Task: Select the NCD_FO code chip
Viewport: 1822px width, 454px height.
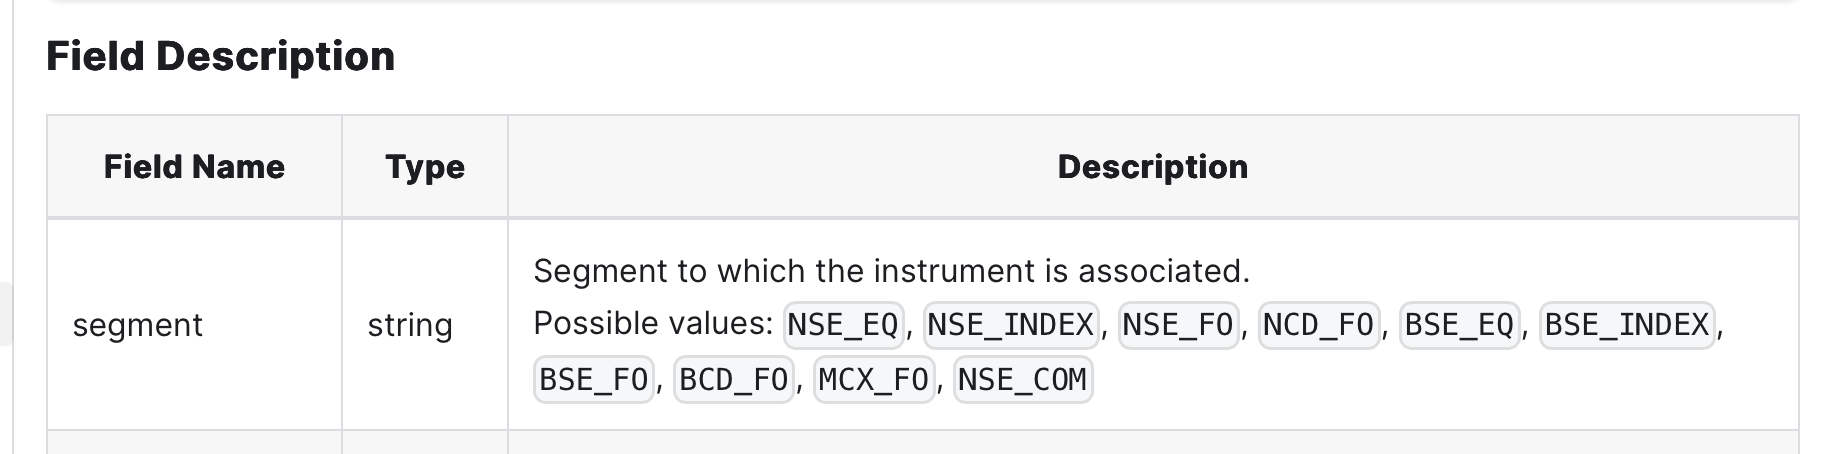Action: click(1318, 325)
